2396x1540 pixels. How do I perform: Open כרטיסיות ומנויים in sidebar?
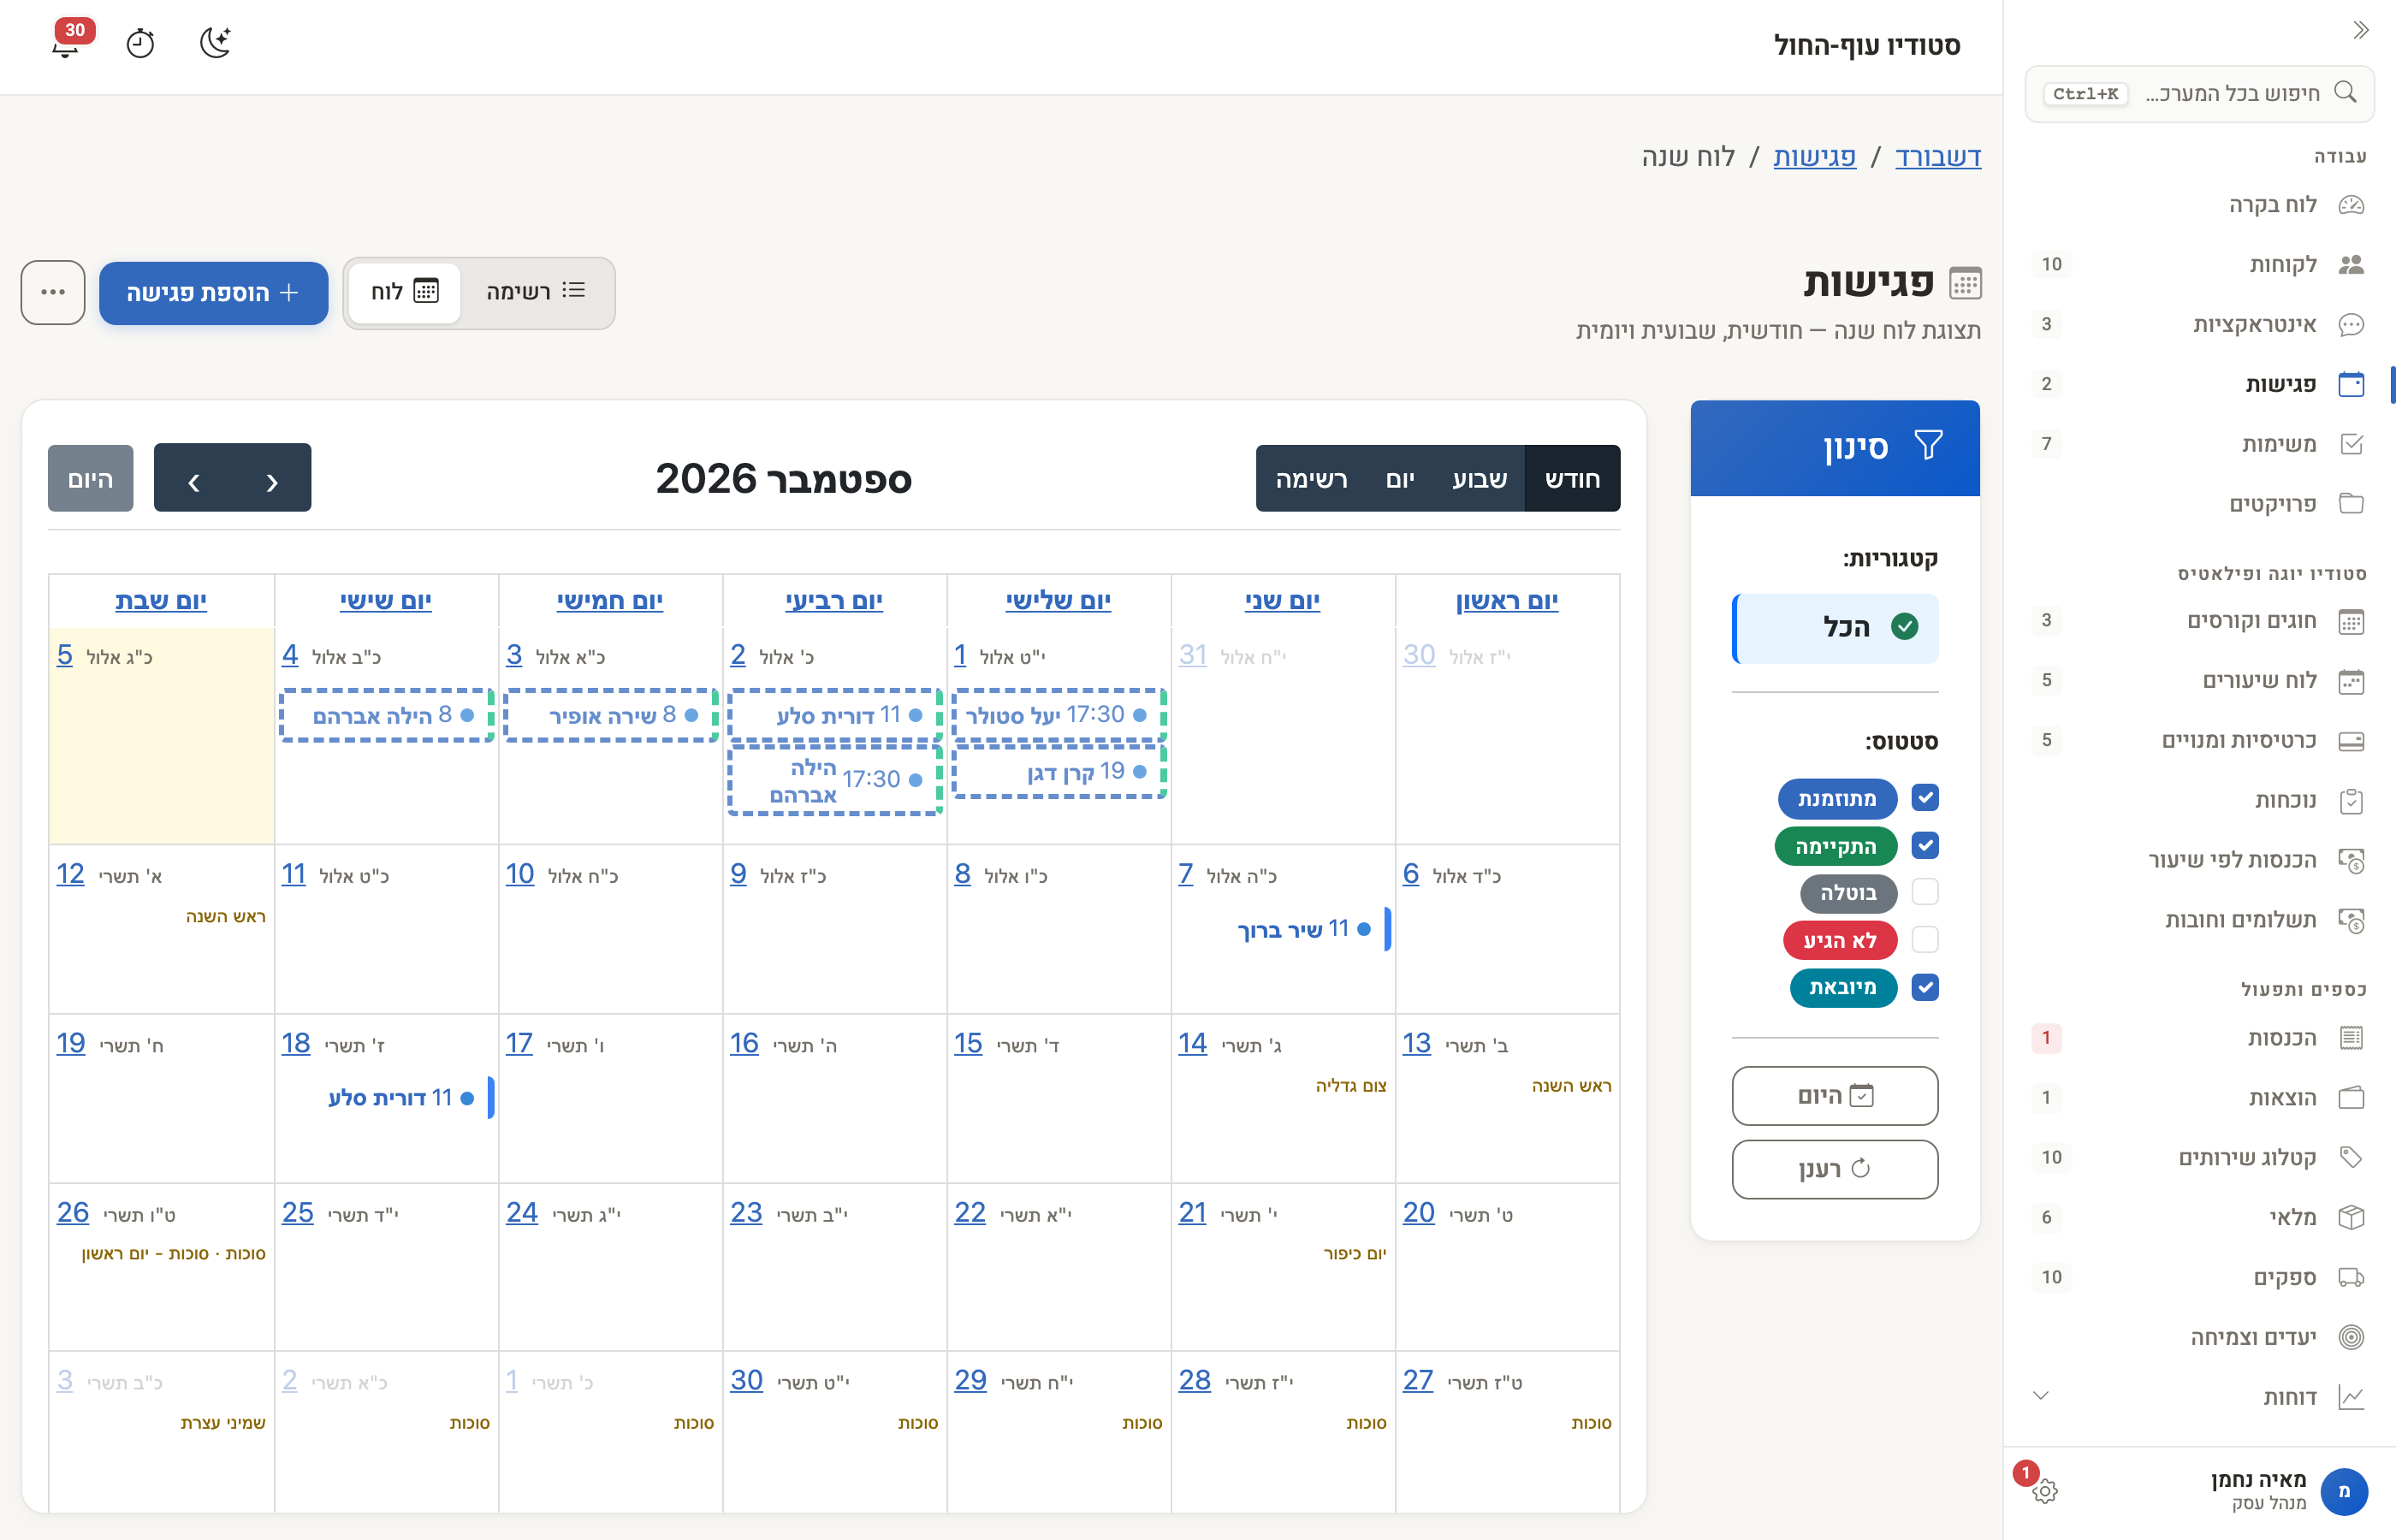point(2199,741)
